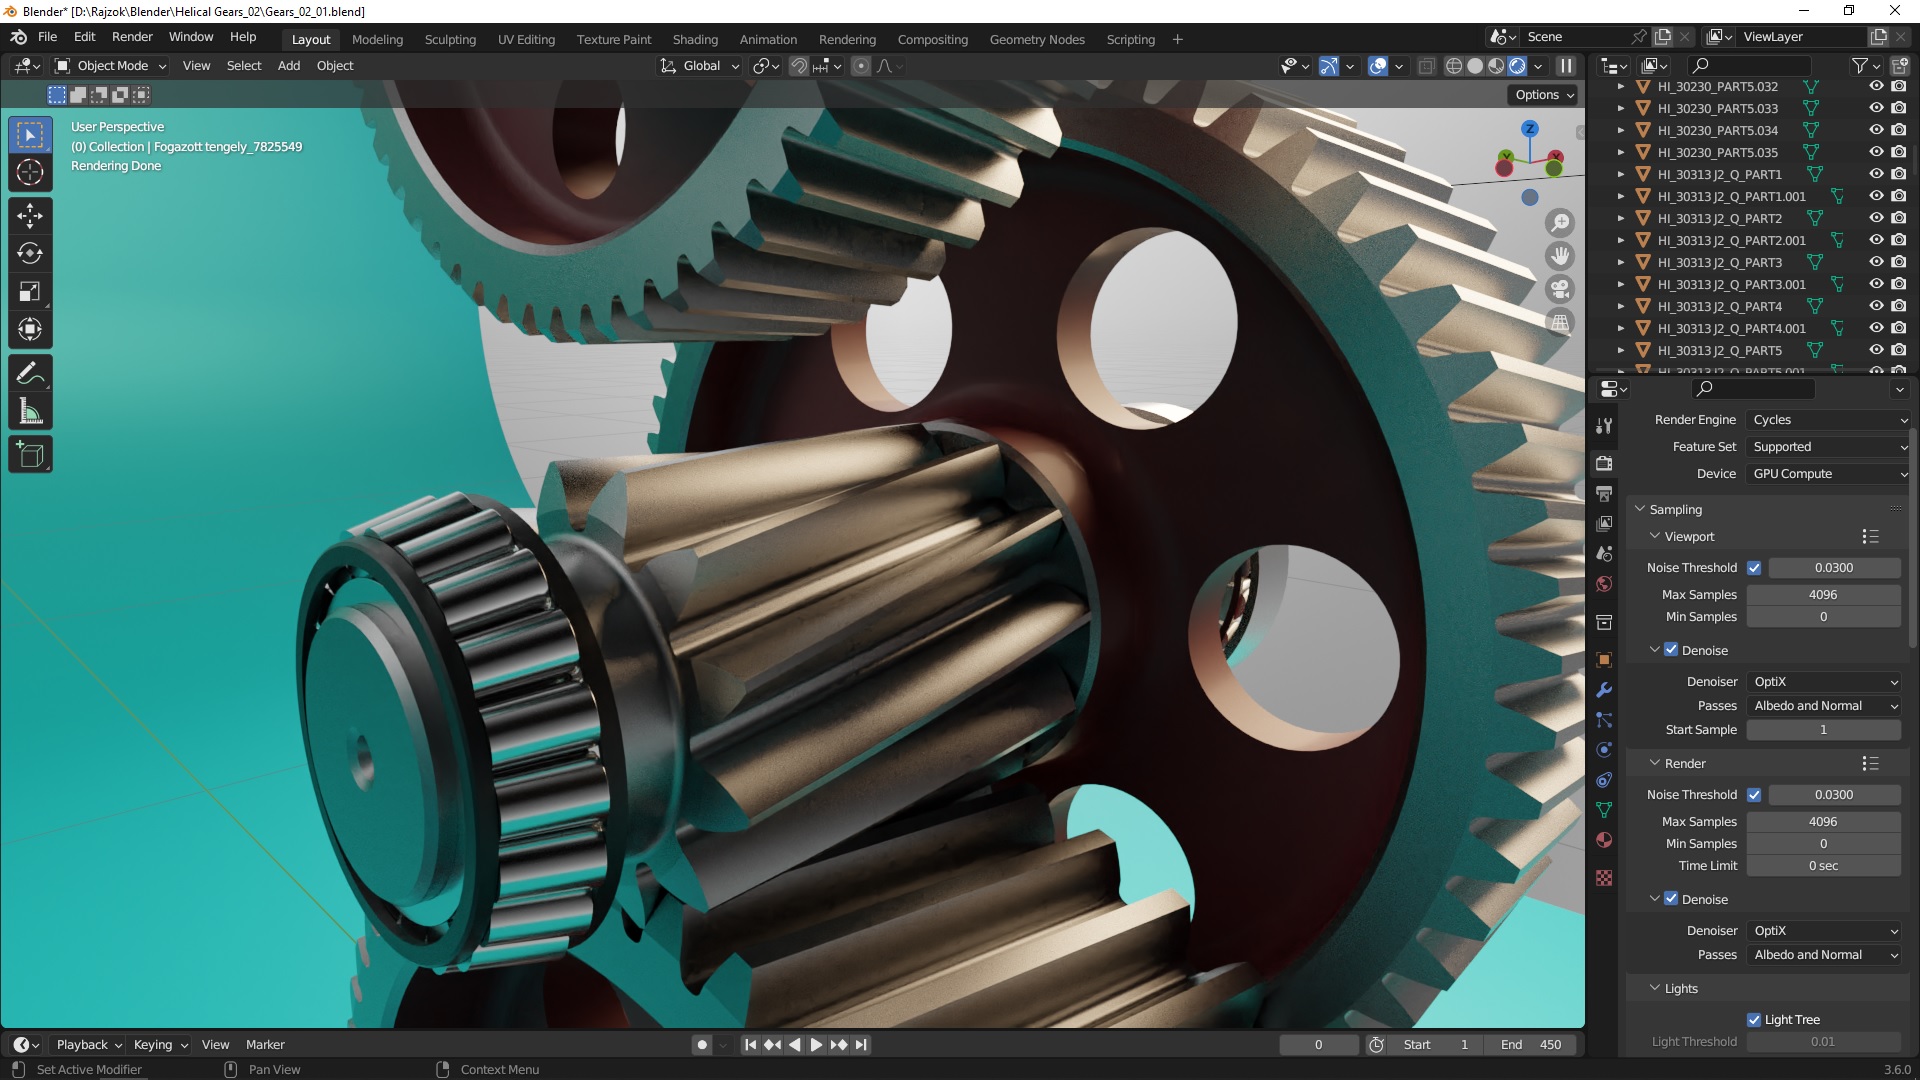This screenshot has width=1920, height=1080.
Task: Hide HI_30230_PART5.033 with the eye icon
Action: click(1876, 108)
